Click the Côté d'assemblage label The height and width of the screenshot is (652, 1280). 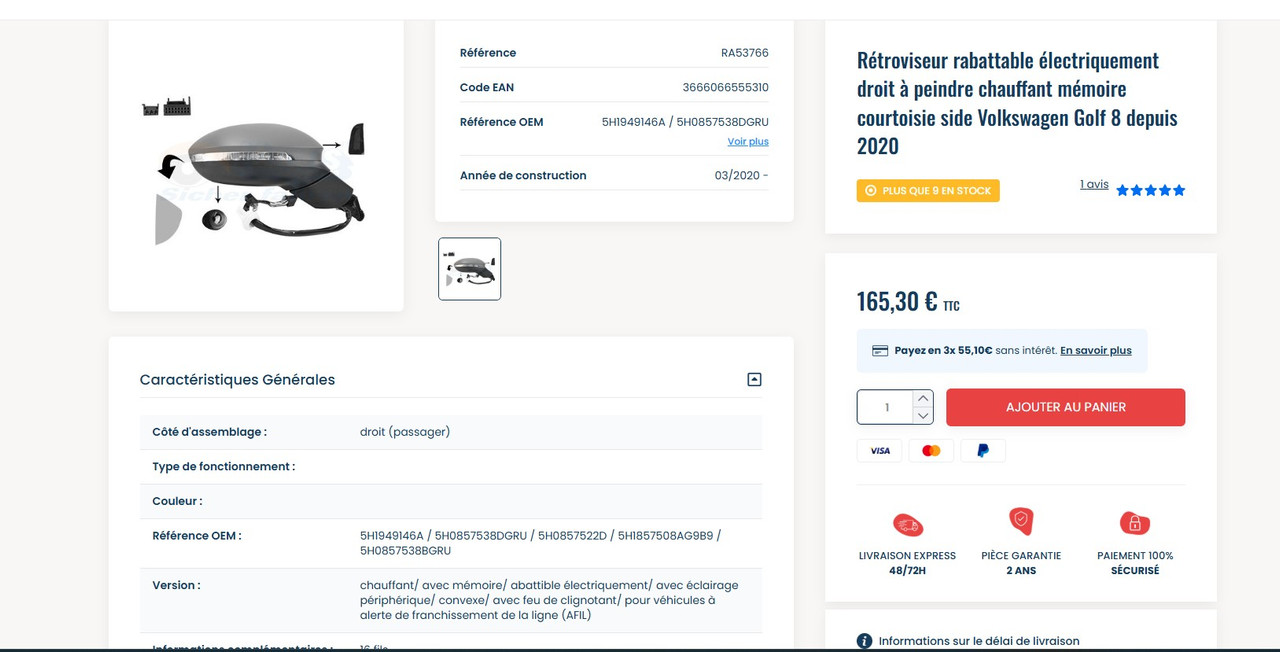(x=209, y=432)
